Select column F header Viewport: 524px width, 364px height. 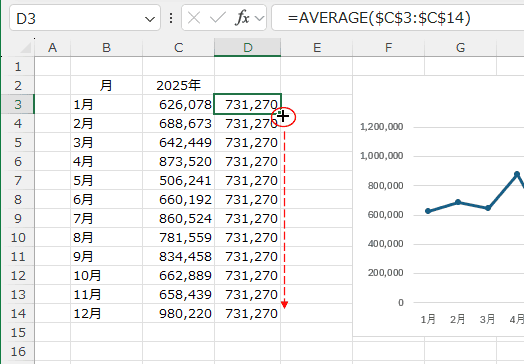coord(388,48)
